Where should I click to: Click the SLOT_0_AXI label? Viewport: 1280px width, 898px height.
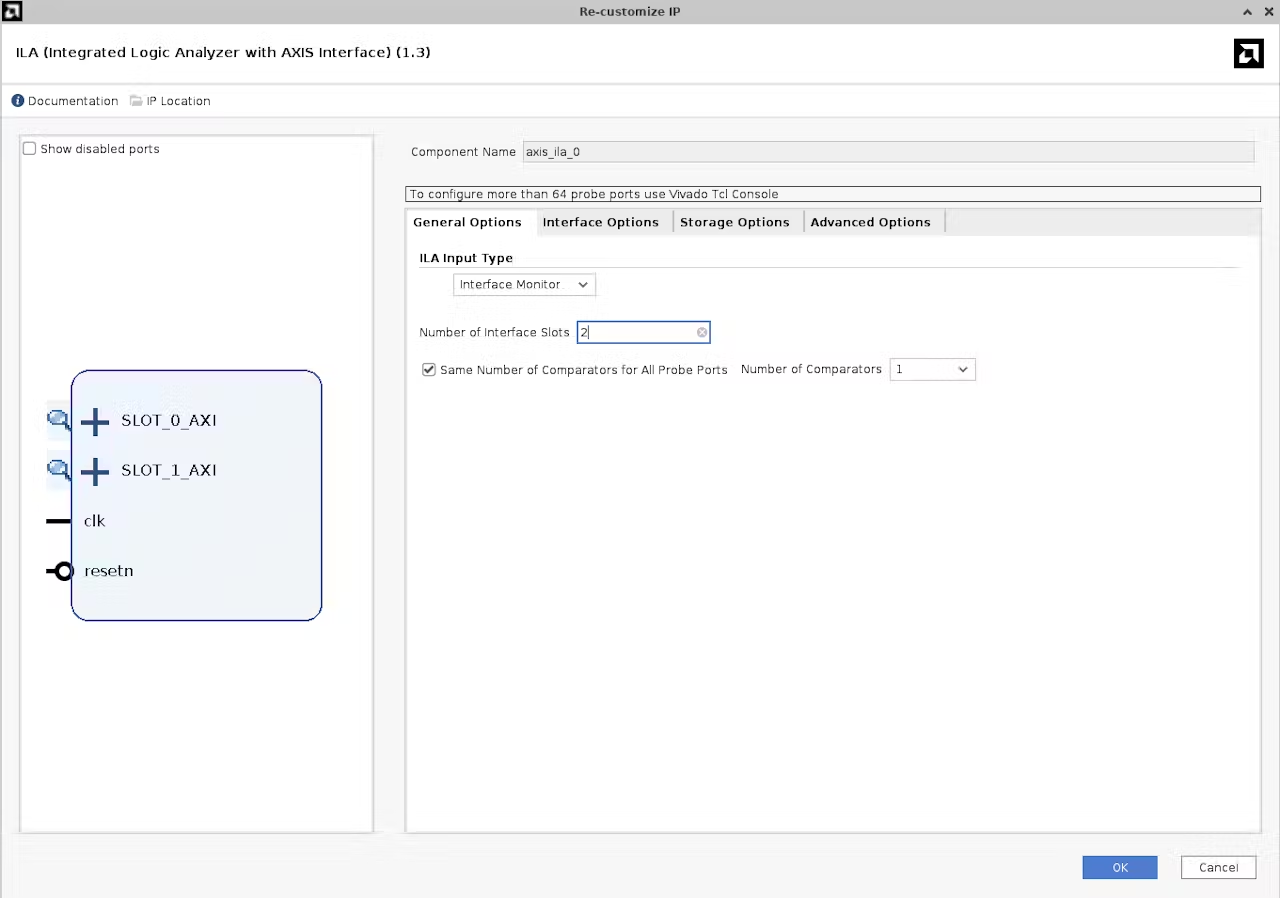click(x=169, y=421)
